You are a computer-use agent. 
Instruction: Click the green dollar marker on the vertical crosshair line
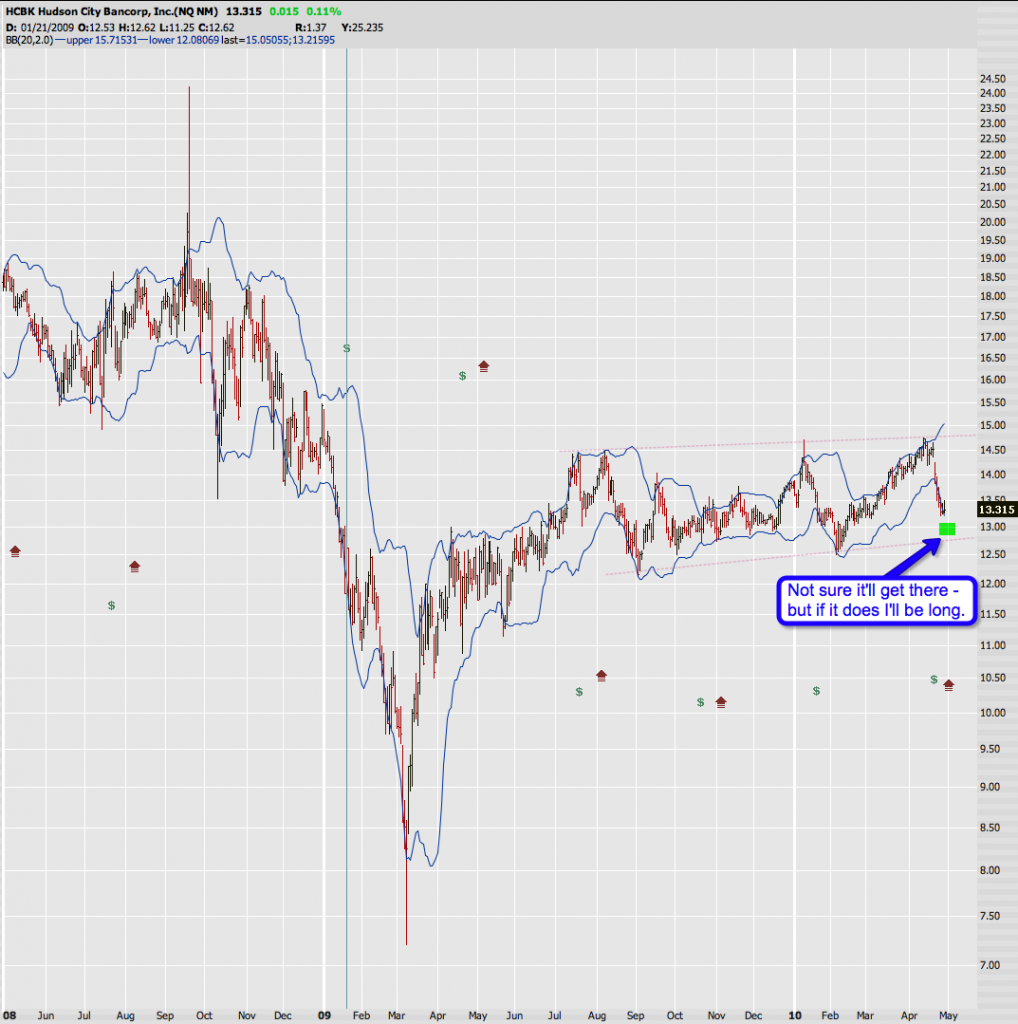(x=347, y=348)
